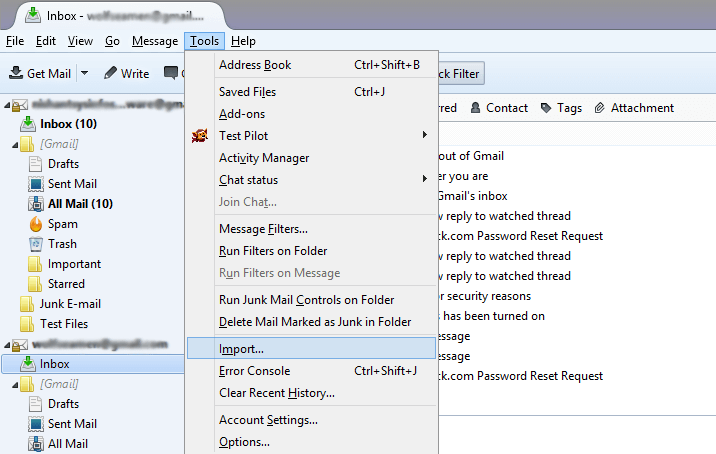Image resolution: width=716 pixels, height=454 pixels.
Task: Click the first account's Drafts page icon
Action: 35,164
